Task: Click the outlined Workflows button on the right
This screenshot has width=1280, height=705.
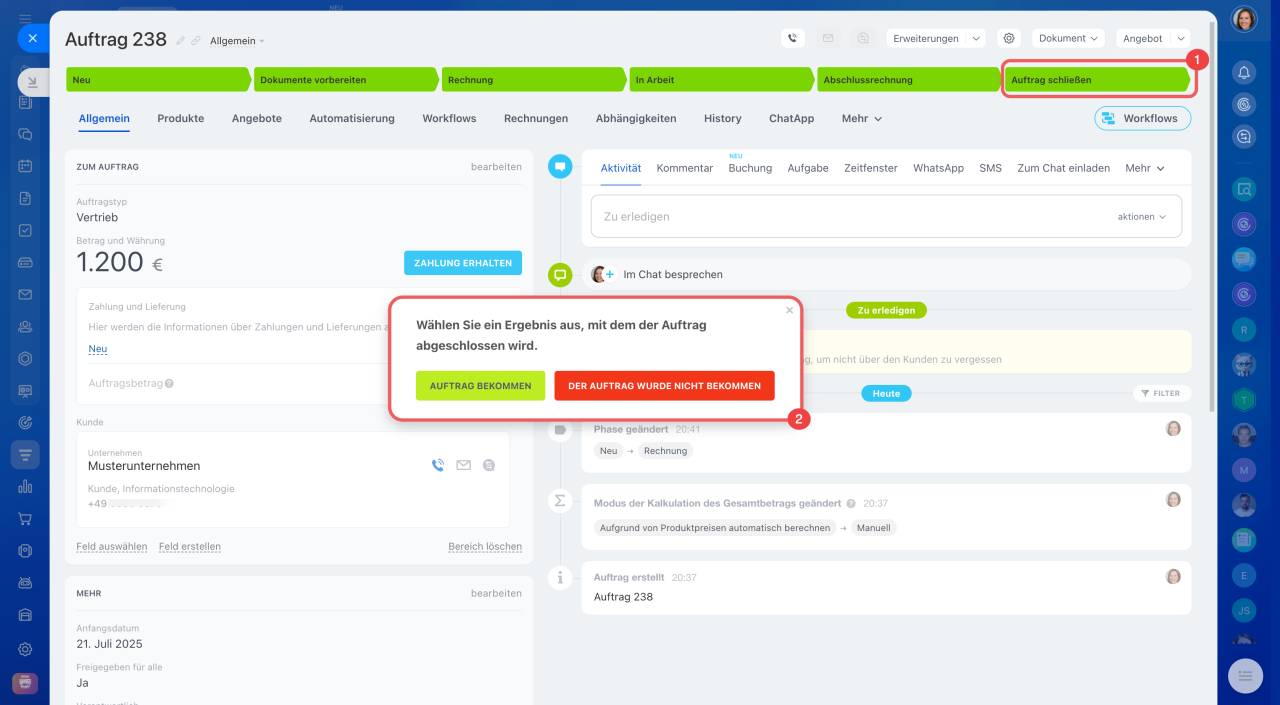Action: pyautogui.click(x=1143, y=118)
